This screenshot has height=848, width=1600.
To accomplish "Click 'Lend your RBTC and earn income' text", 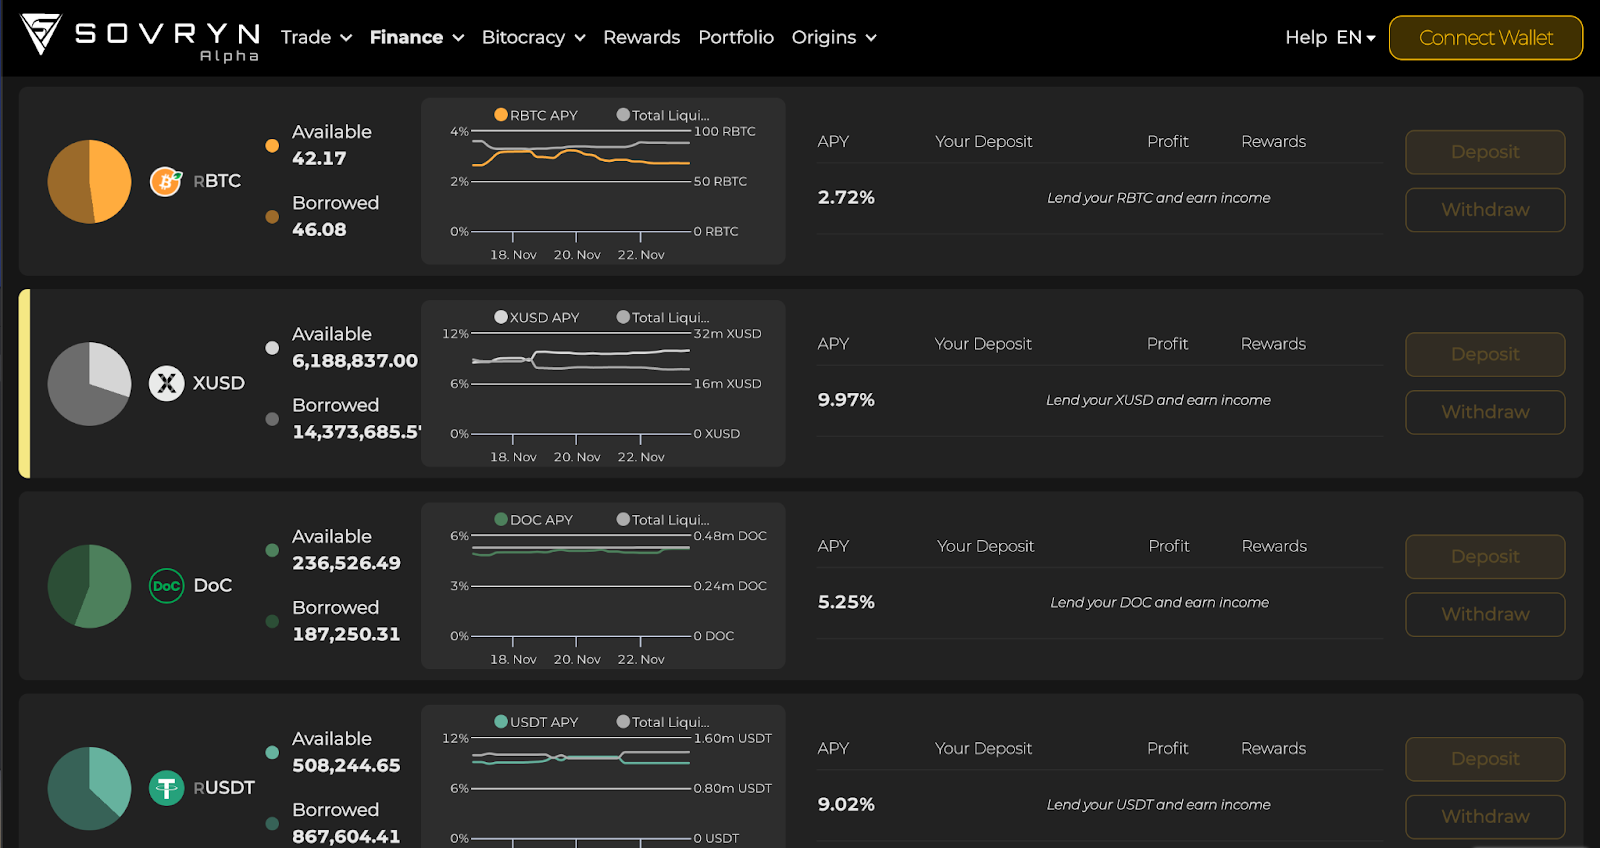I will [x=1159, y=198].
